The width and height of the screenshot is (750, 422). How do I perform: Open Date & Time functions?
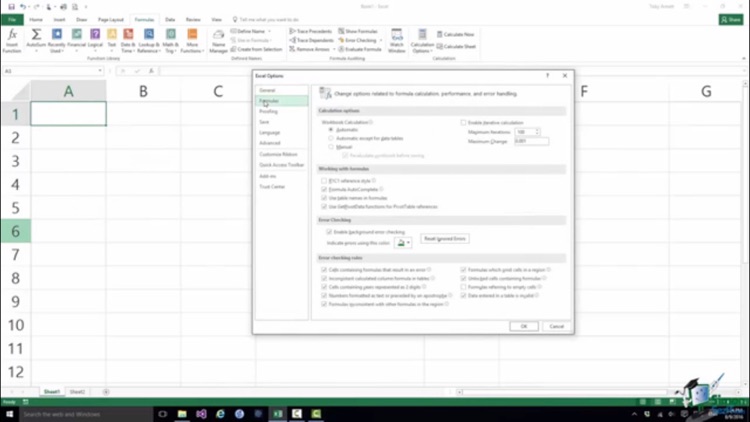tap(128, 41)
